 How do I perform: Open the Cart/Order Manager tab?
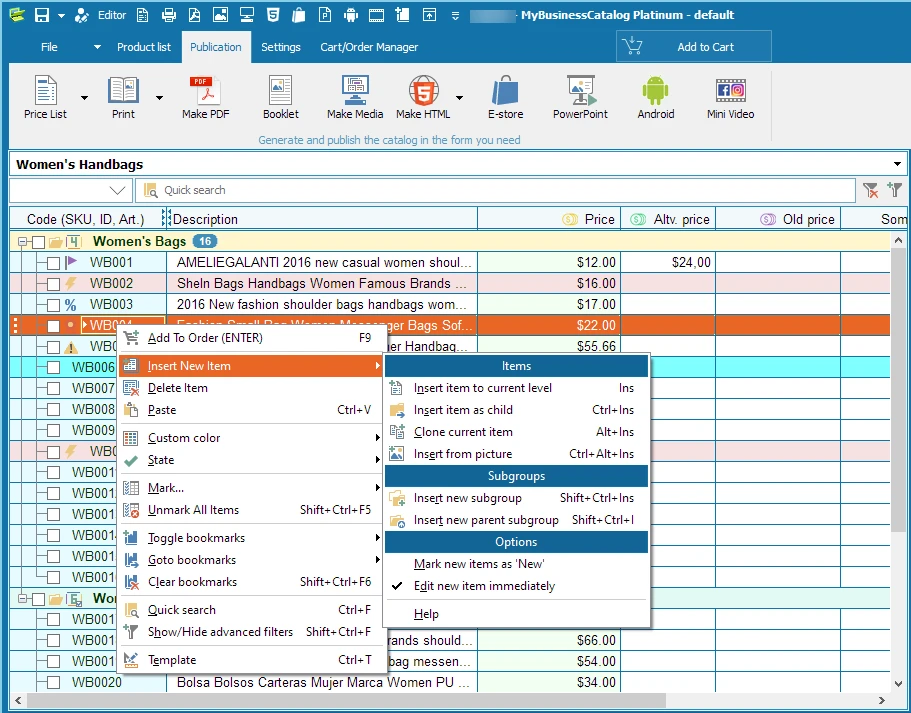tap(369, 47)
